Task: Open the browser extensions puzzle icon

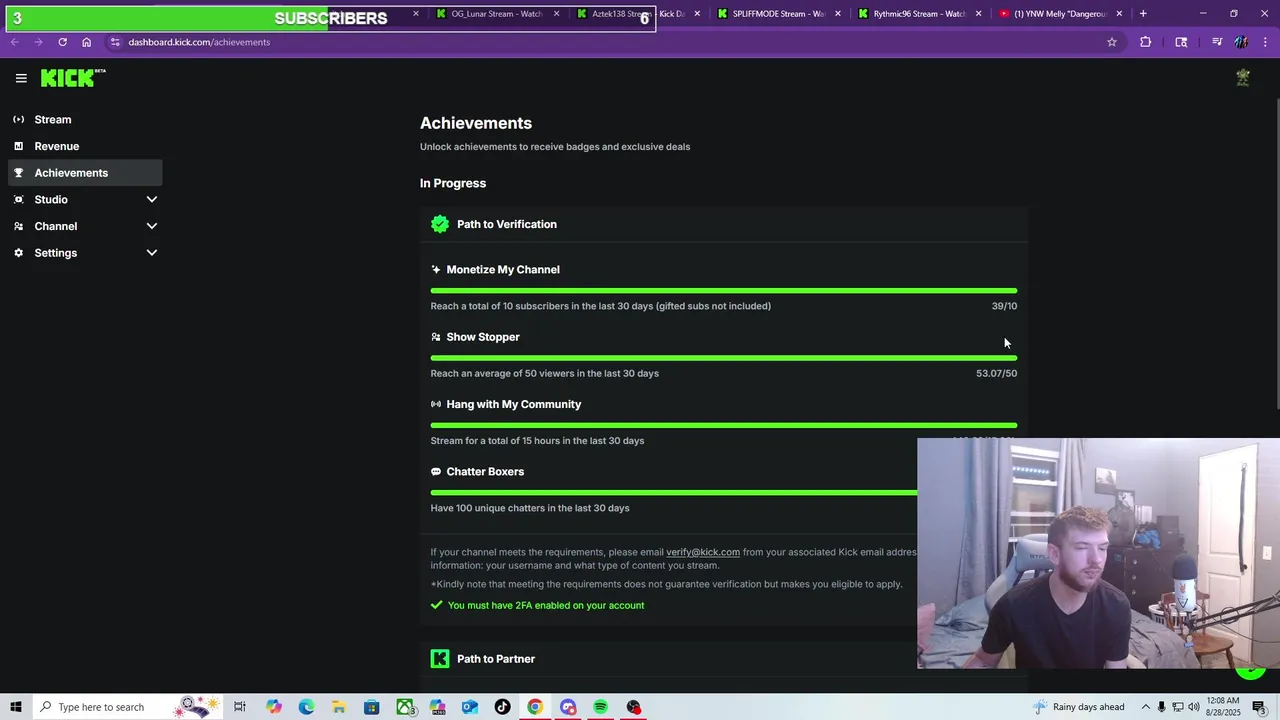Action: [x=1145, y=42]
